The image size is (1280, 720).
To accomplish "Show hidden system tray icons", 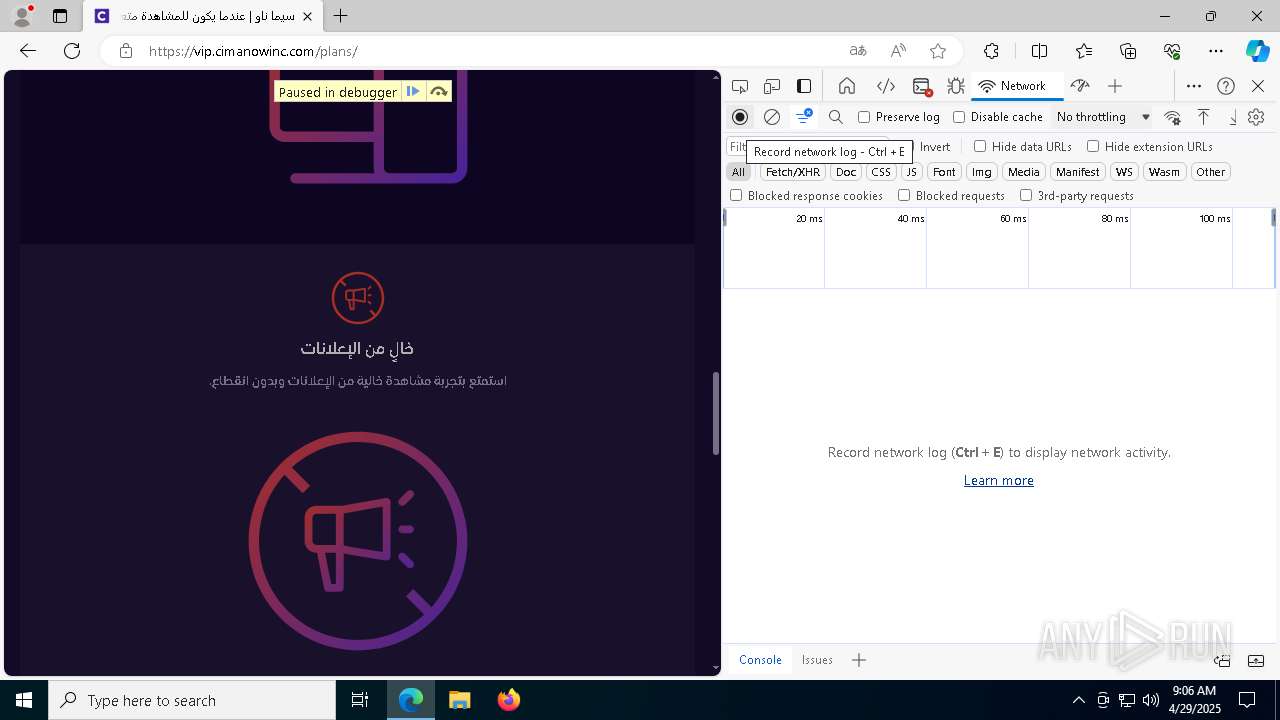I will point(1079,700).
